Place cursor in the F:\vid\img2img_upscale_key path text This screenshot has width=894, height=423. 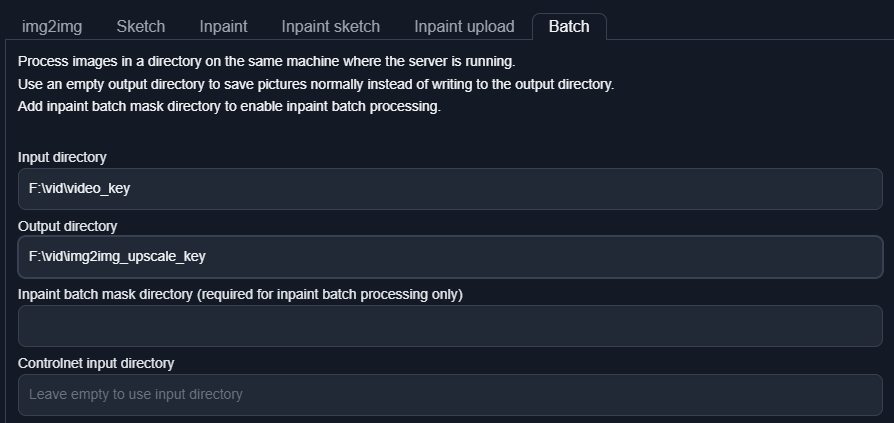coord(117,257)
